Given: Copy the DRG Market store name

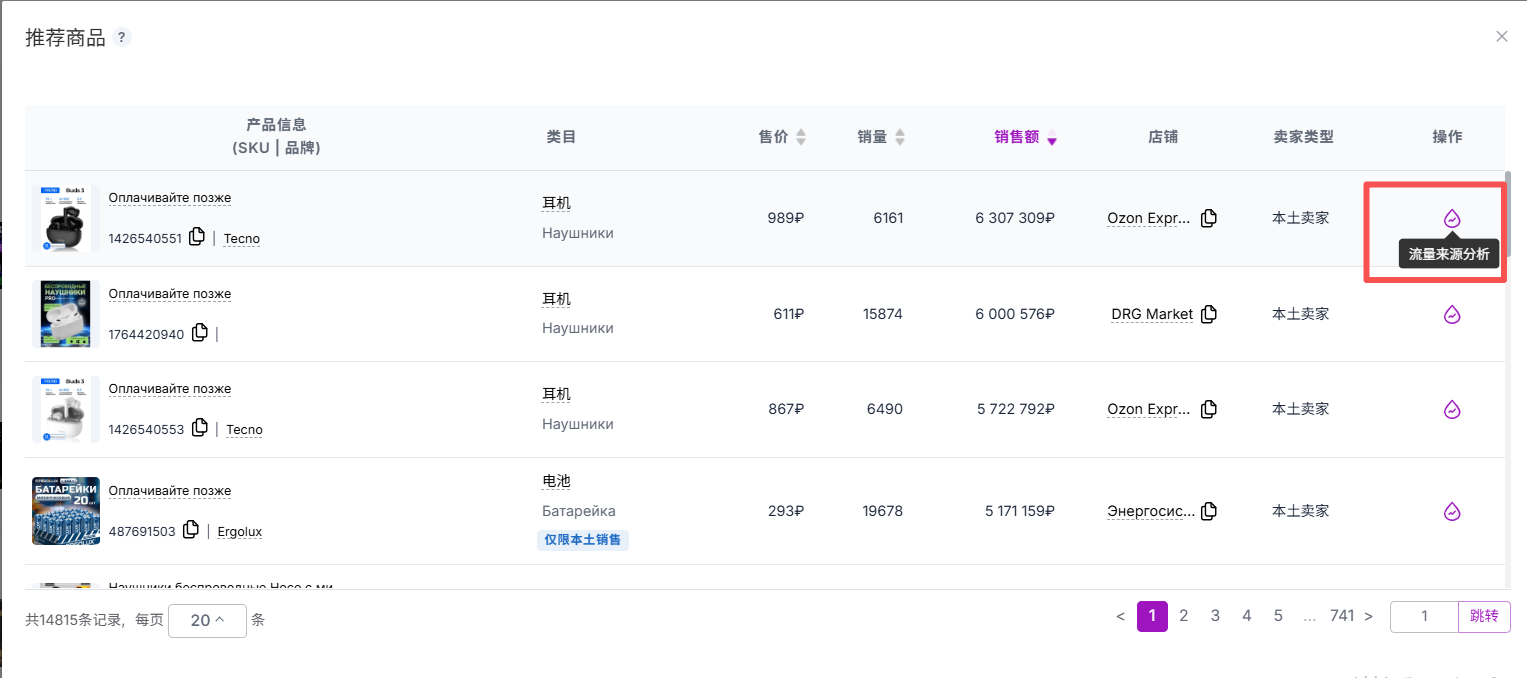Looking at the screenshot, I should [1209, 314].
